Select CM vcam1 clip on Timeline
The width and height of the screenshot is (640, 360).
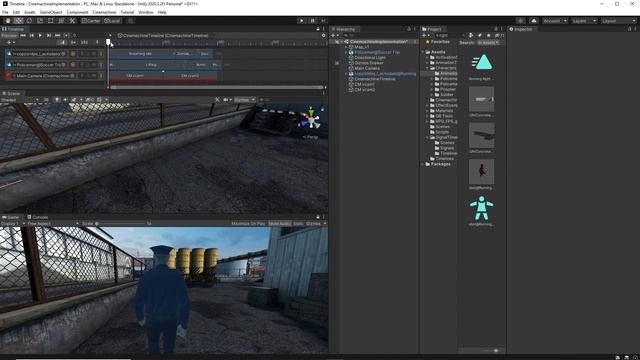click(x=135, y=76)
